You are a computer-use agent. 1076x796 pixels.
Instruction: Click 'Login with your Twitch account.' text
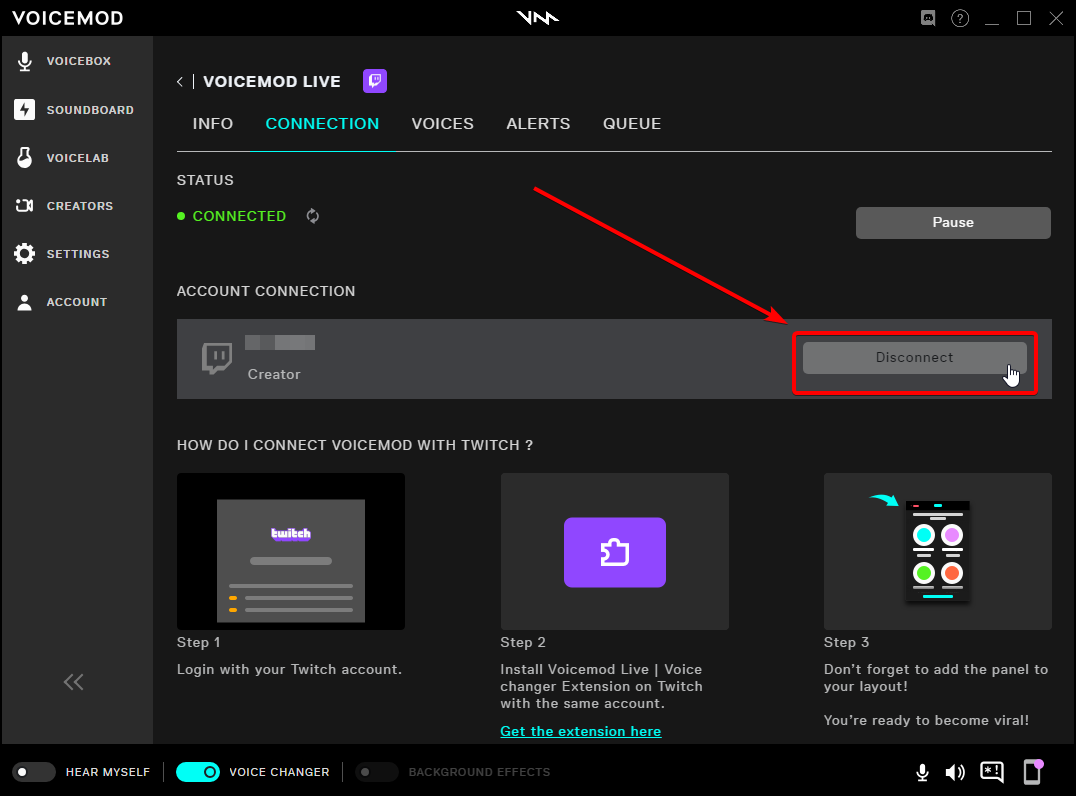pos(290,669)
